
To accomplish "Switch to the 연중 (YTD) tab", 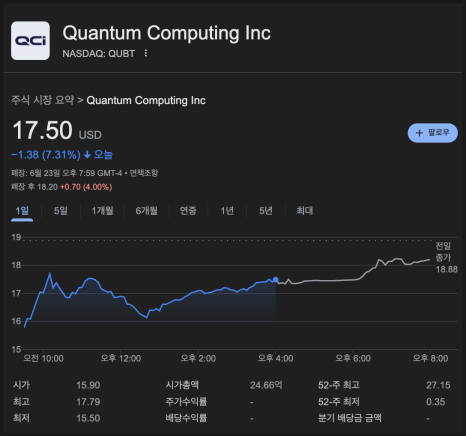I will (x=188, y=211).
